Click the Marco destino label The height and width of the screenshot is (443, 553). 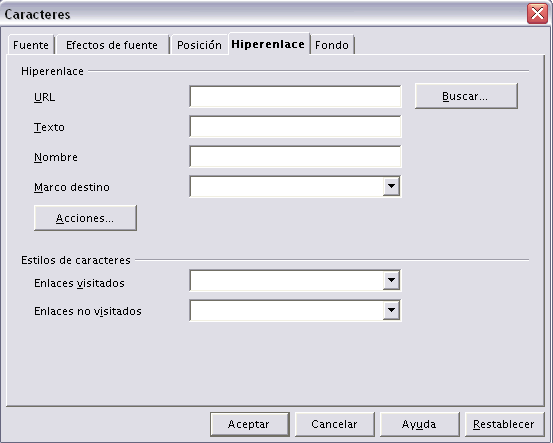(72, 187)
